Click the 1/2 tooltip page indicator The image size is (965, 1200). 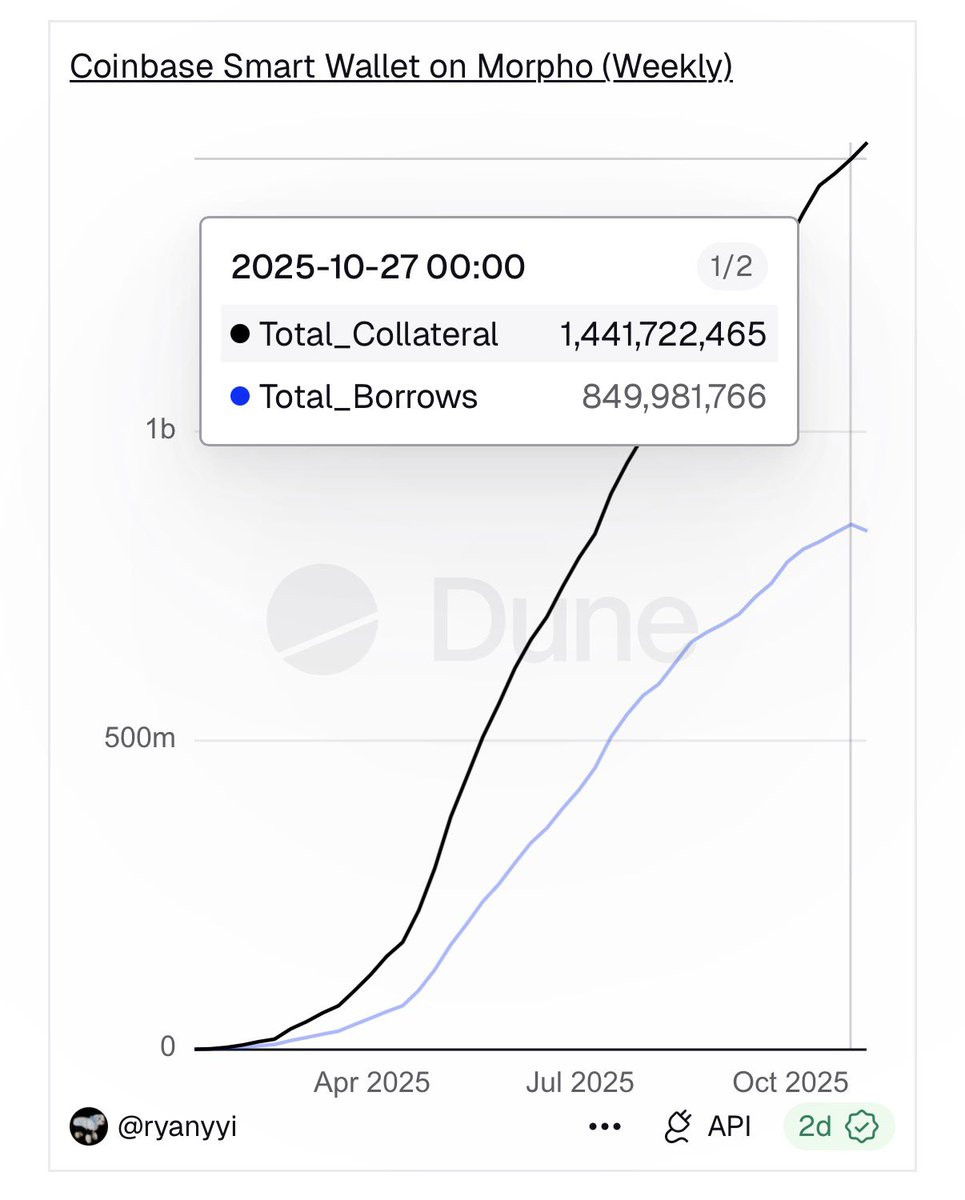click(732, 268)
